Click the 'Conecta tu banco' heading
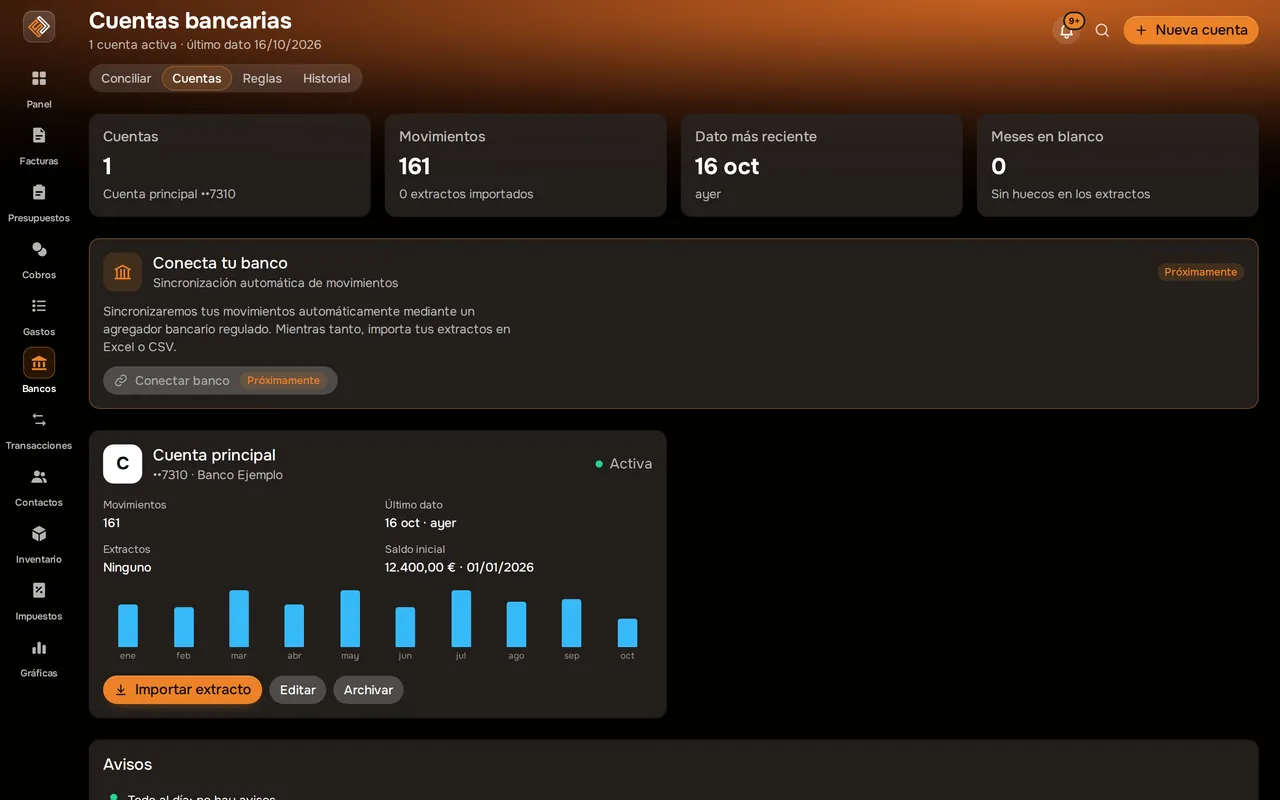Image resolution: width=1280 pixels, height=800 pixels. tap(220, 263)
